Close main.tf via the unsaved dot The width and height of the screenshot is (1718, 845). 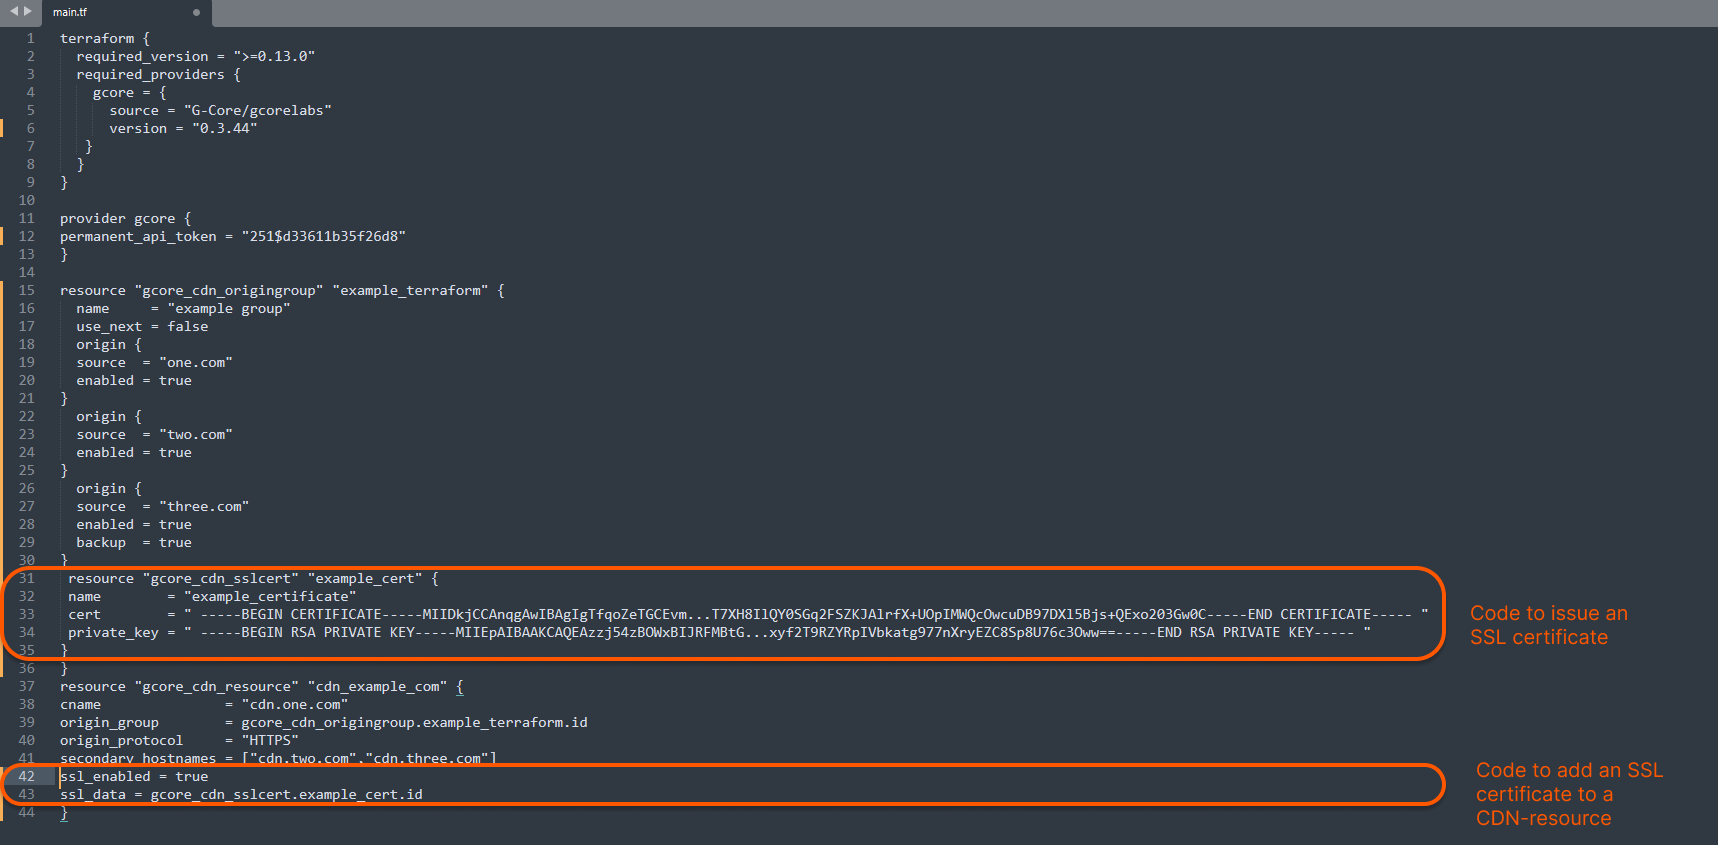tap(196, 13)
